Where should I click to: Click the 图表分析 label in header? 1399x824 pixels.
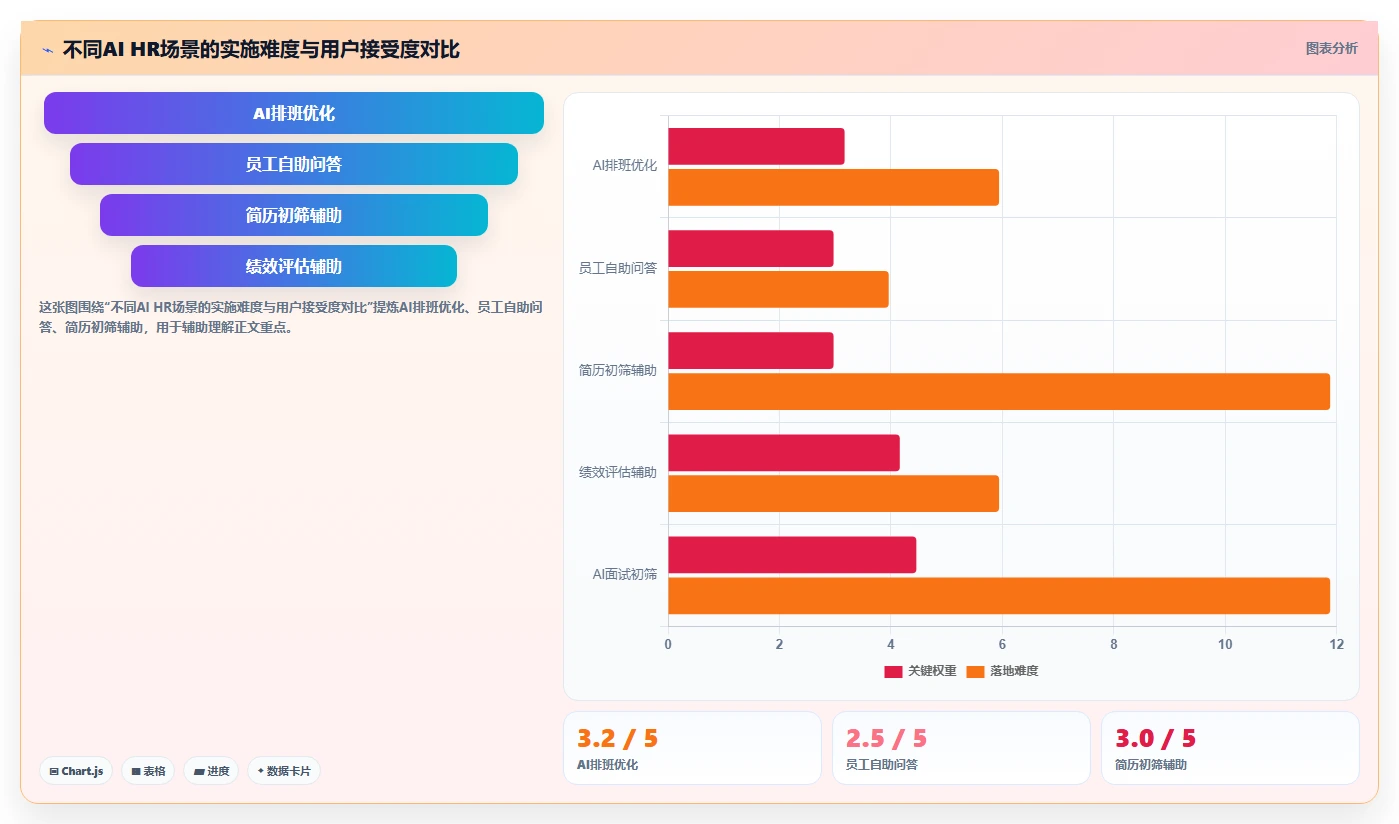[1332, 48]
